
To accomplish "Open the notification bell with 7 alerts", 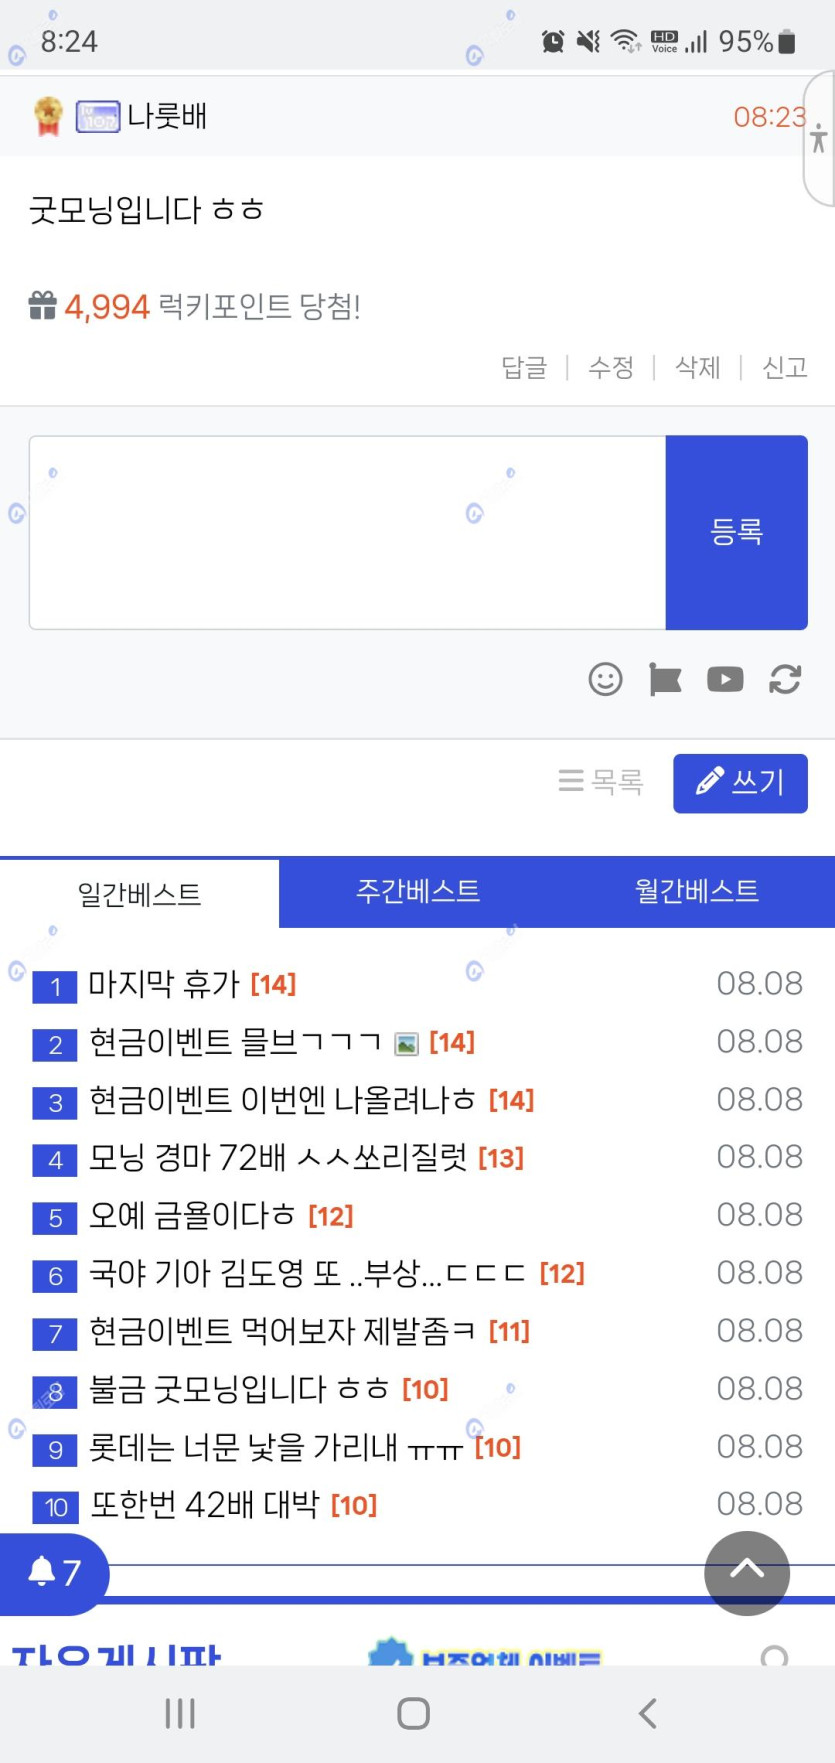I will pyautogui.click(x=54, y=1572).
